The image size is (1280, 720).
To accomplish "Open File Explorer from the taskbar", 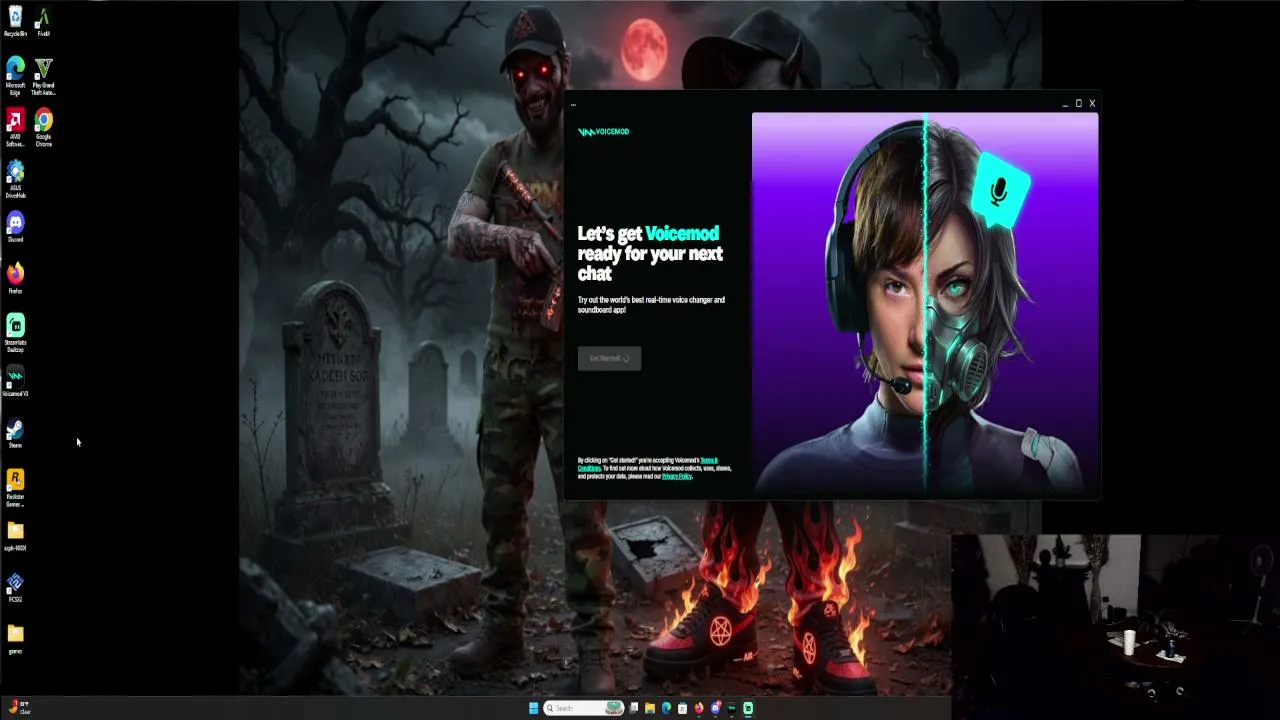I will click(x=650, y=708).
